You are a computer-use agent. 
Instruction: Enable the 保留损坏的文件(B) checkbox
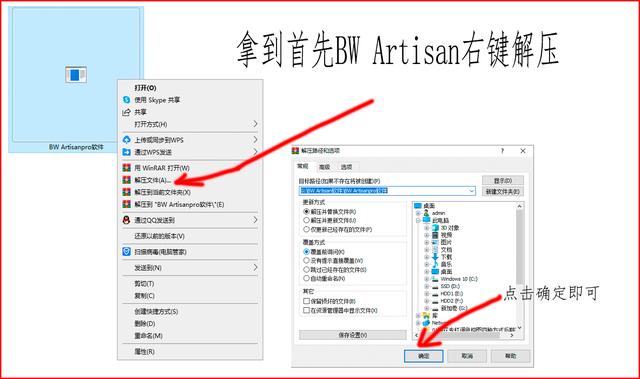[307, 301]
